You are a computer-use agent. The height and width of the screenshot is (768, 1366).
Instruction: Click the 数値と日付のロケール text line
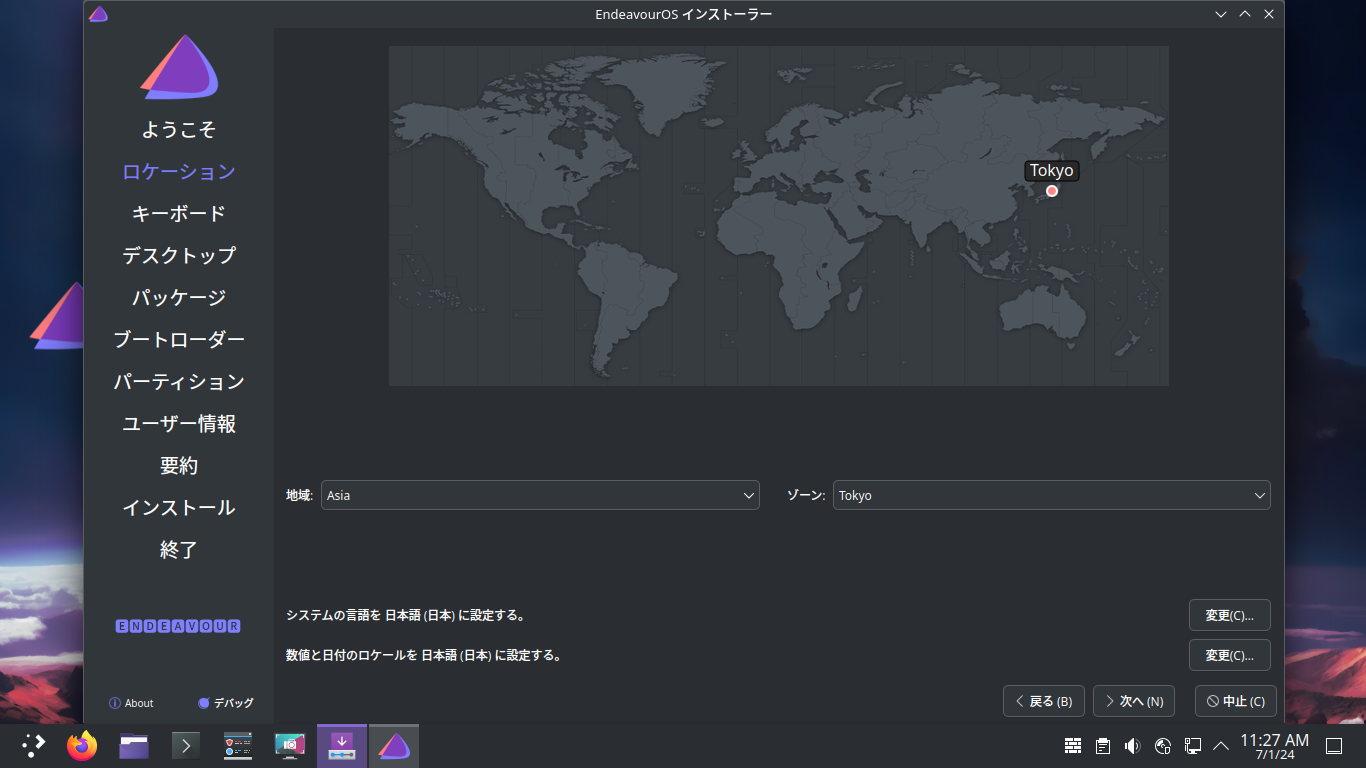pyautogui.click(x=424, y=655)
